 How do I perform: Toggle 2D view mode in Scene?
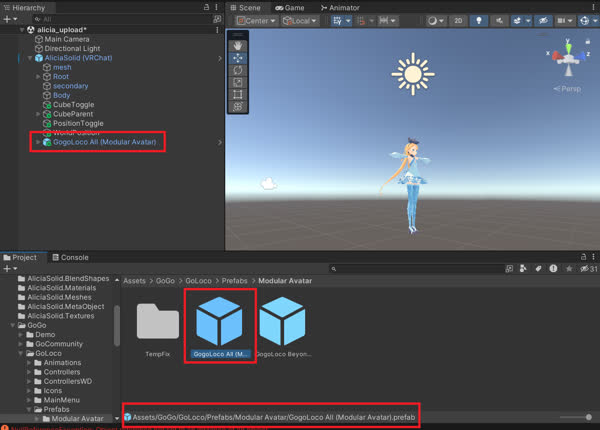[x=456, y=20]
